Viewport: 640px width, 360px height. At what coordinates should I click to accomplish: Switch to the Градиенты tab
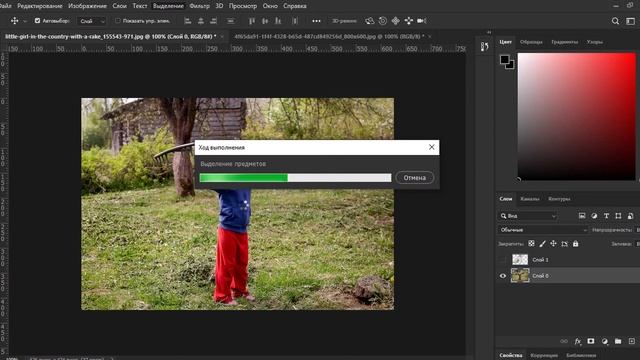pos(564,42)
